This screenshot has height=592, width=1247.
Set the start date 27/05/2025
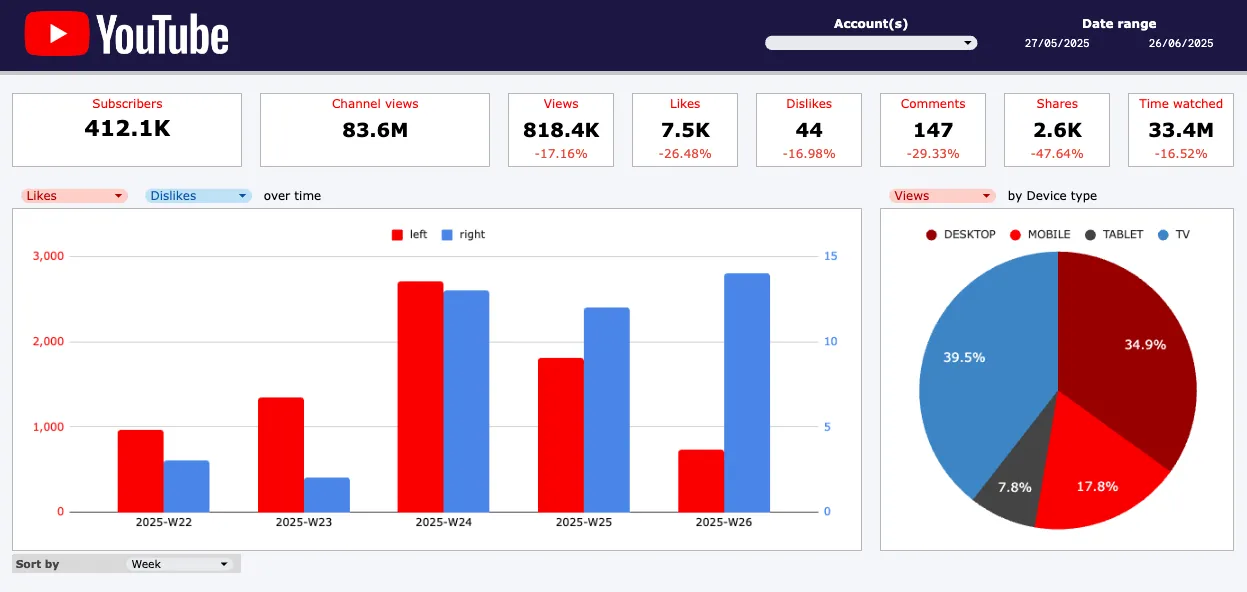(x=1057, y=43)
